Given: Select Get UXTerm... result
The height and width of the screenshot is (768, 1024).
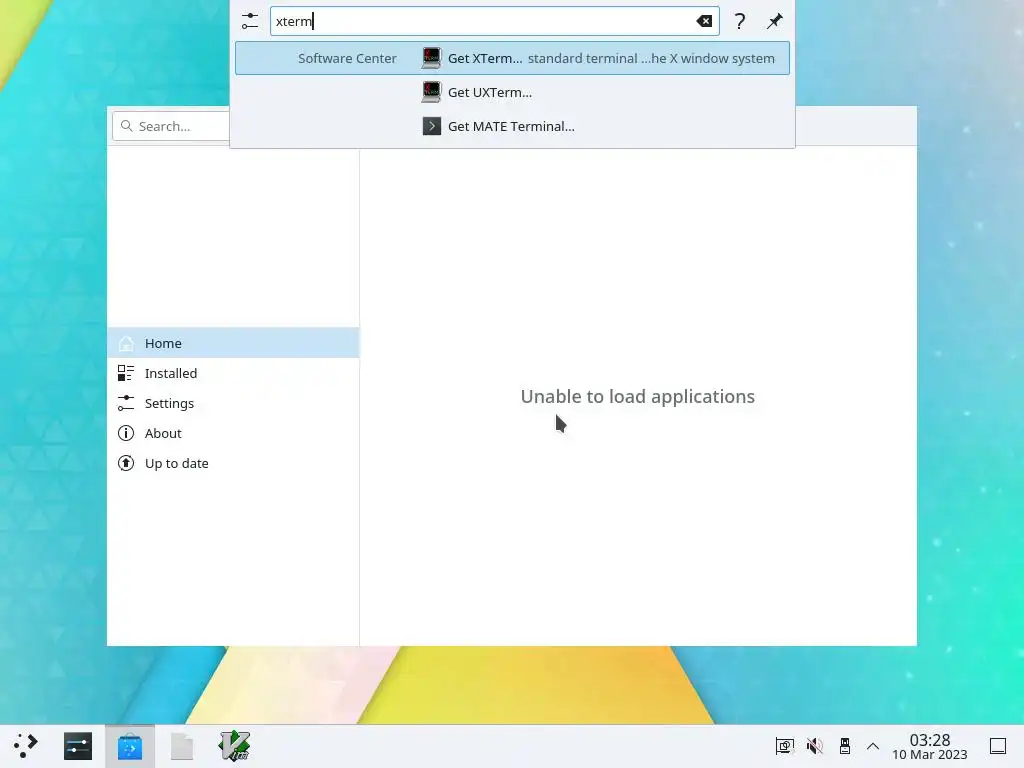Looking at the screenshot, I should (512, 92).
